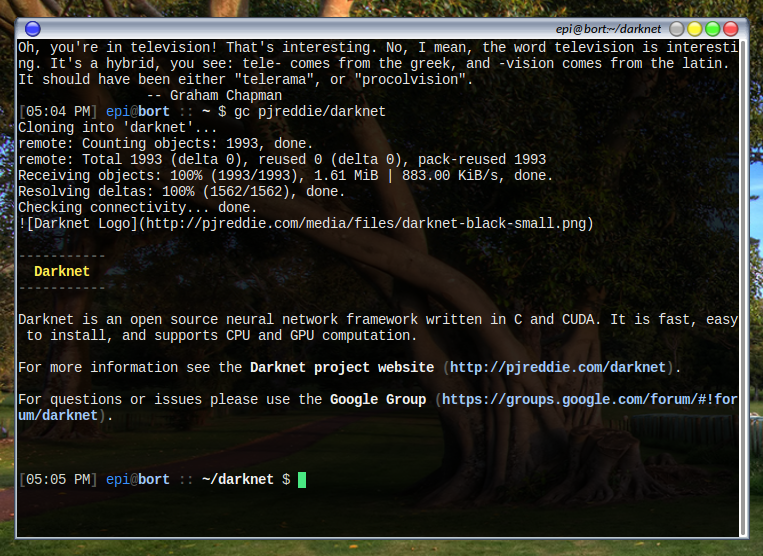The width and height of the screenshot is (763, 556).
Task: Click the Checking connectivity line
Action: point(138,208)
